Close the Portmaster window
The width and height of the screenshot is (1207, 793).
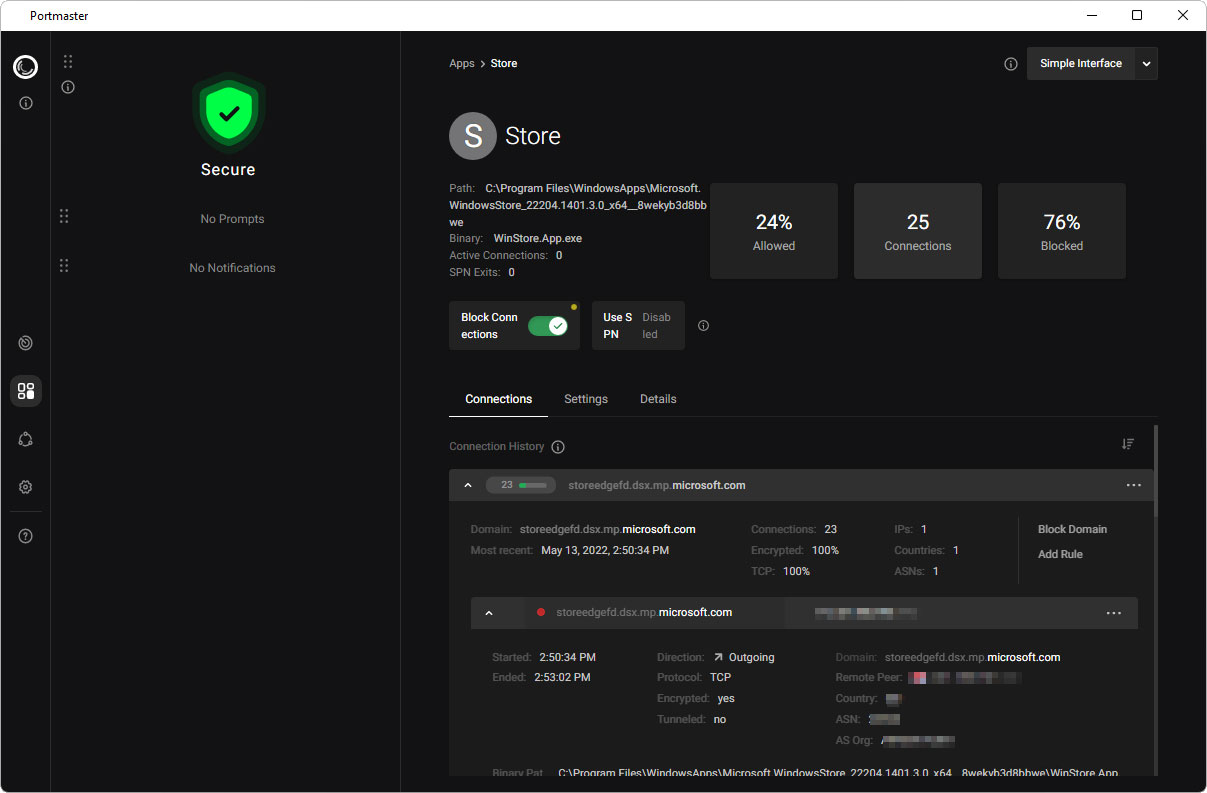click(x=1183, y=15)
